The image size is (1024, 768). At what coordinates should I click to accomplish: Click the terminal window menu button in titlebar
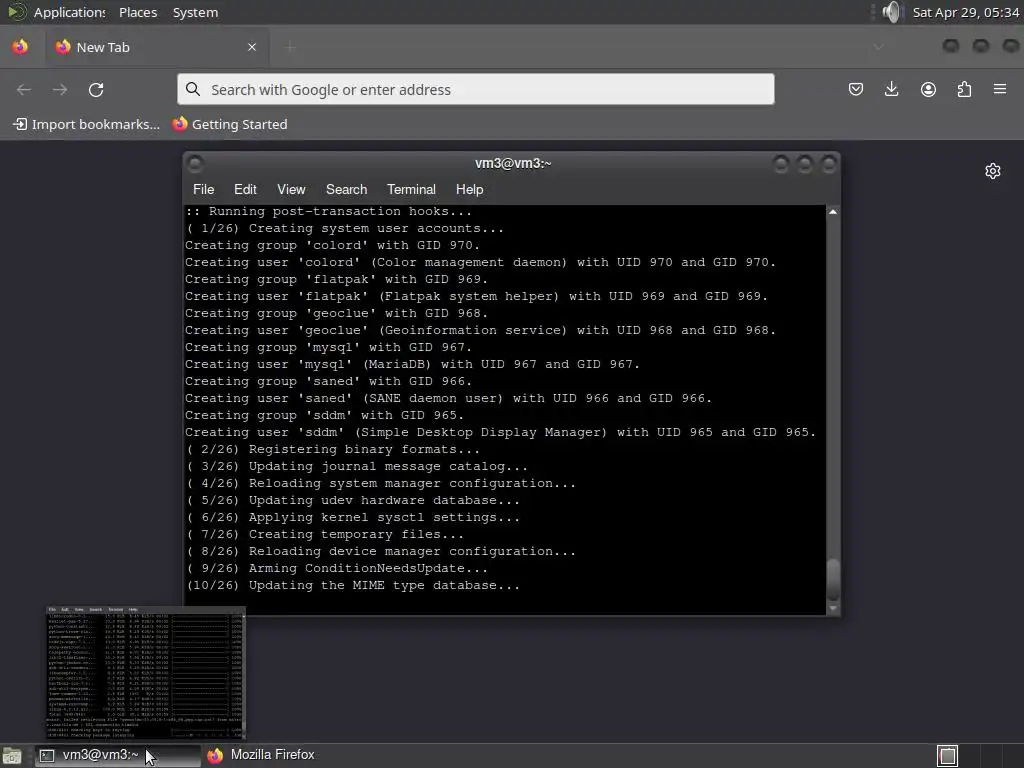tap(195, 163)
